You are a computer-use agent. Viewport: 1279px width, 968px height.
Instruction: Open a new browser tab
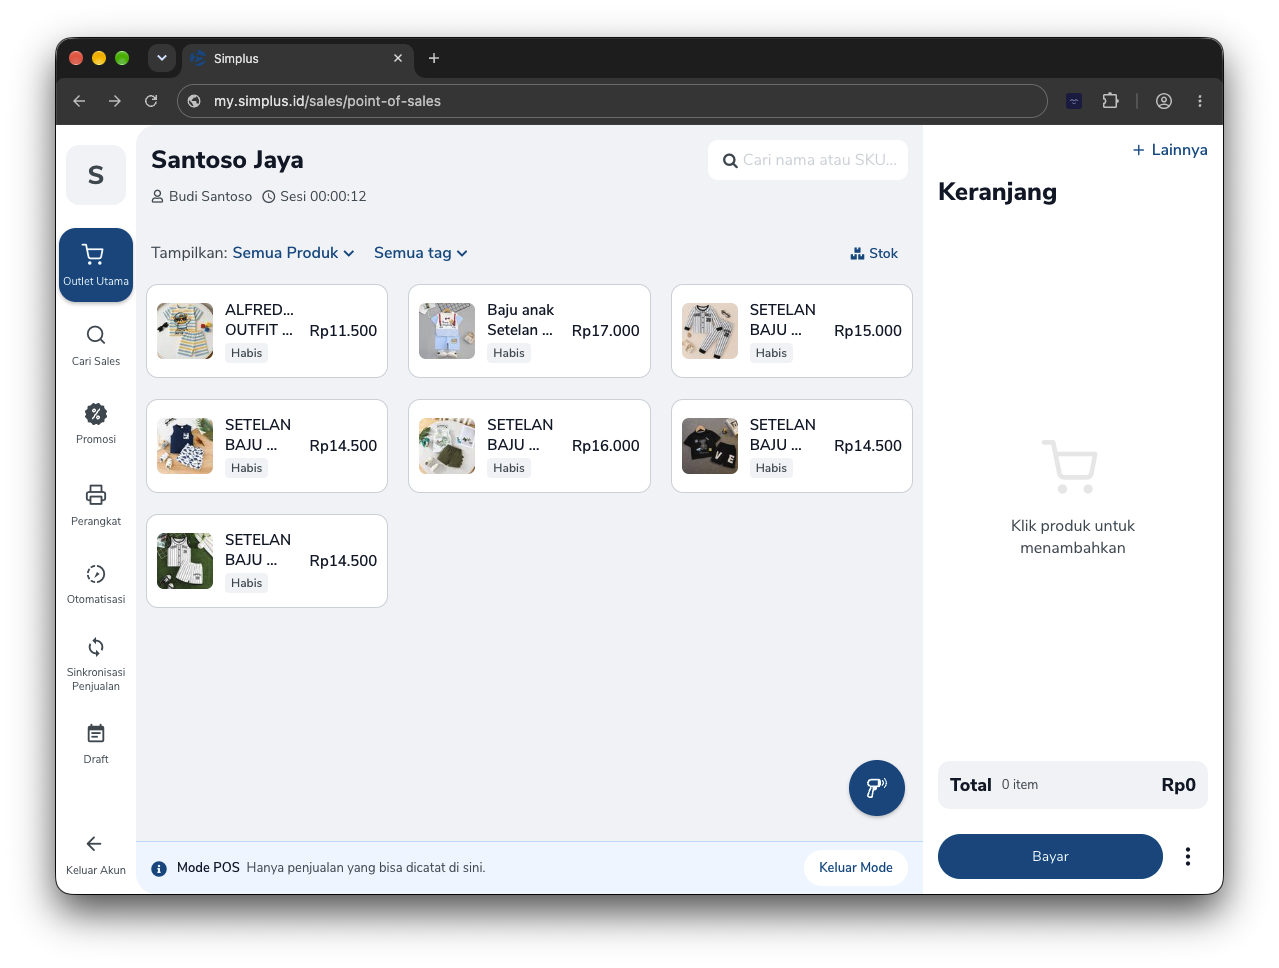point(434,58)
